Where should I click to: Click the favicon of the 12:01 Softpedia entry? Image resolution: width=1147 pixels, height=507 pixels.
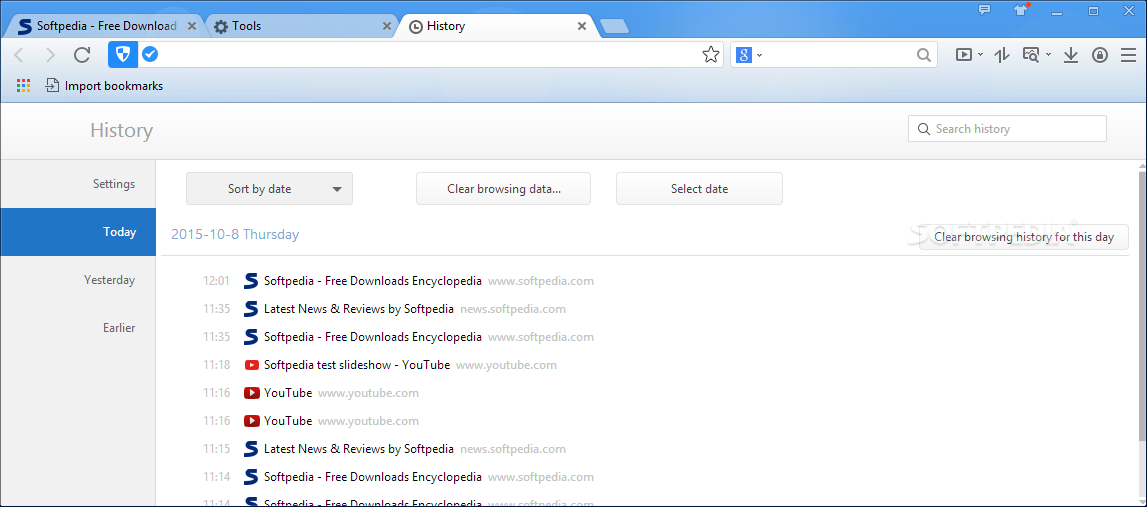pyautogui.click(x=252, y=281)
